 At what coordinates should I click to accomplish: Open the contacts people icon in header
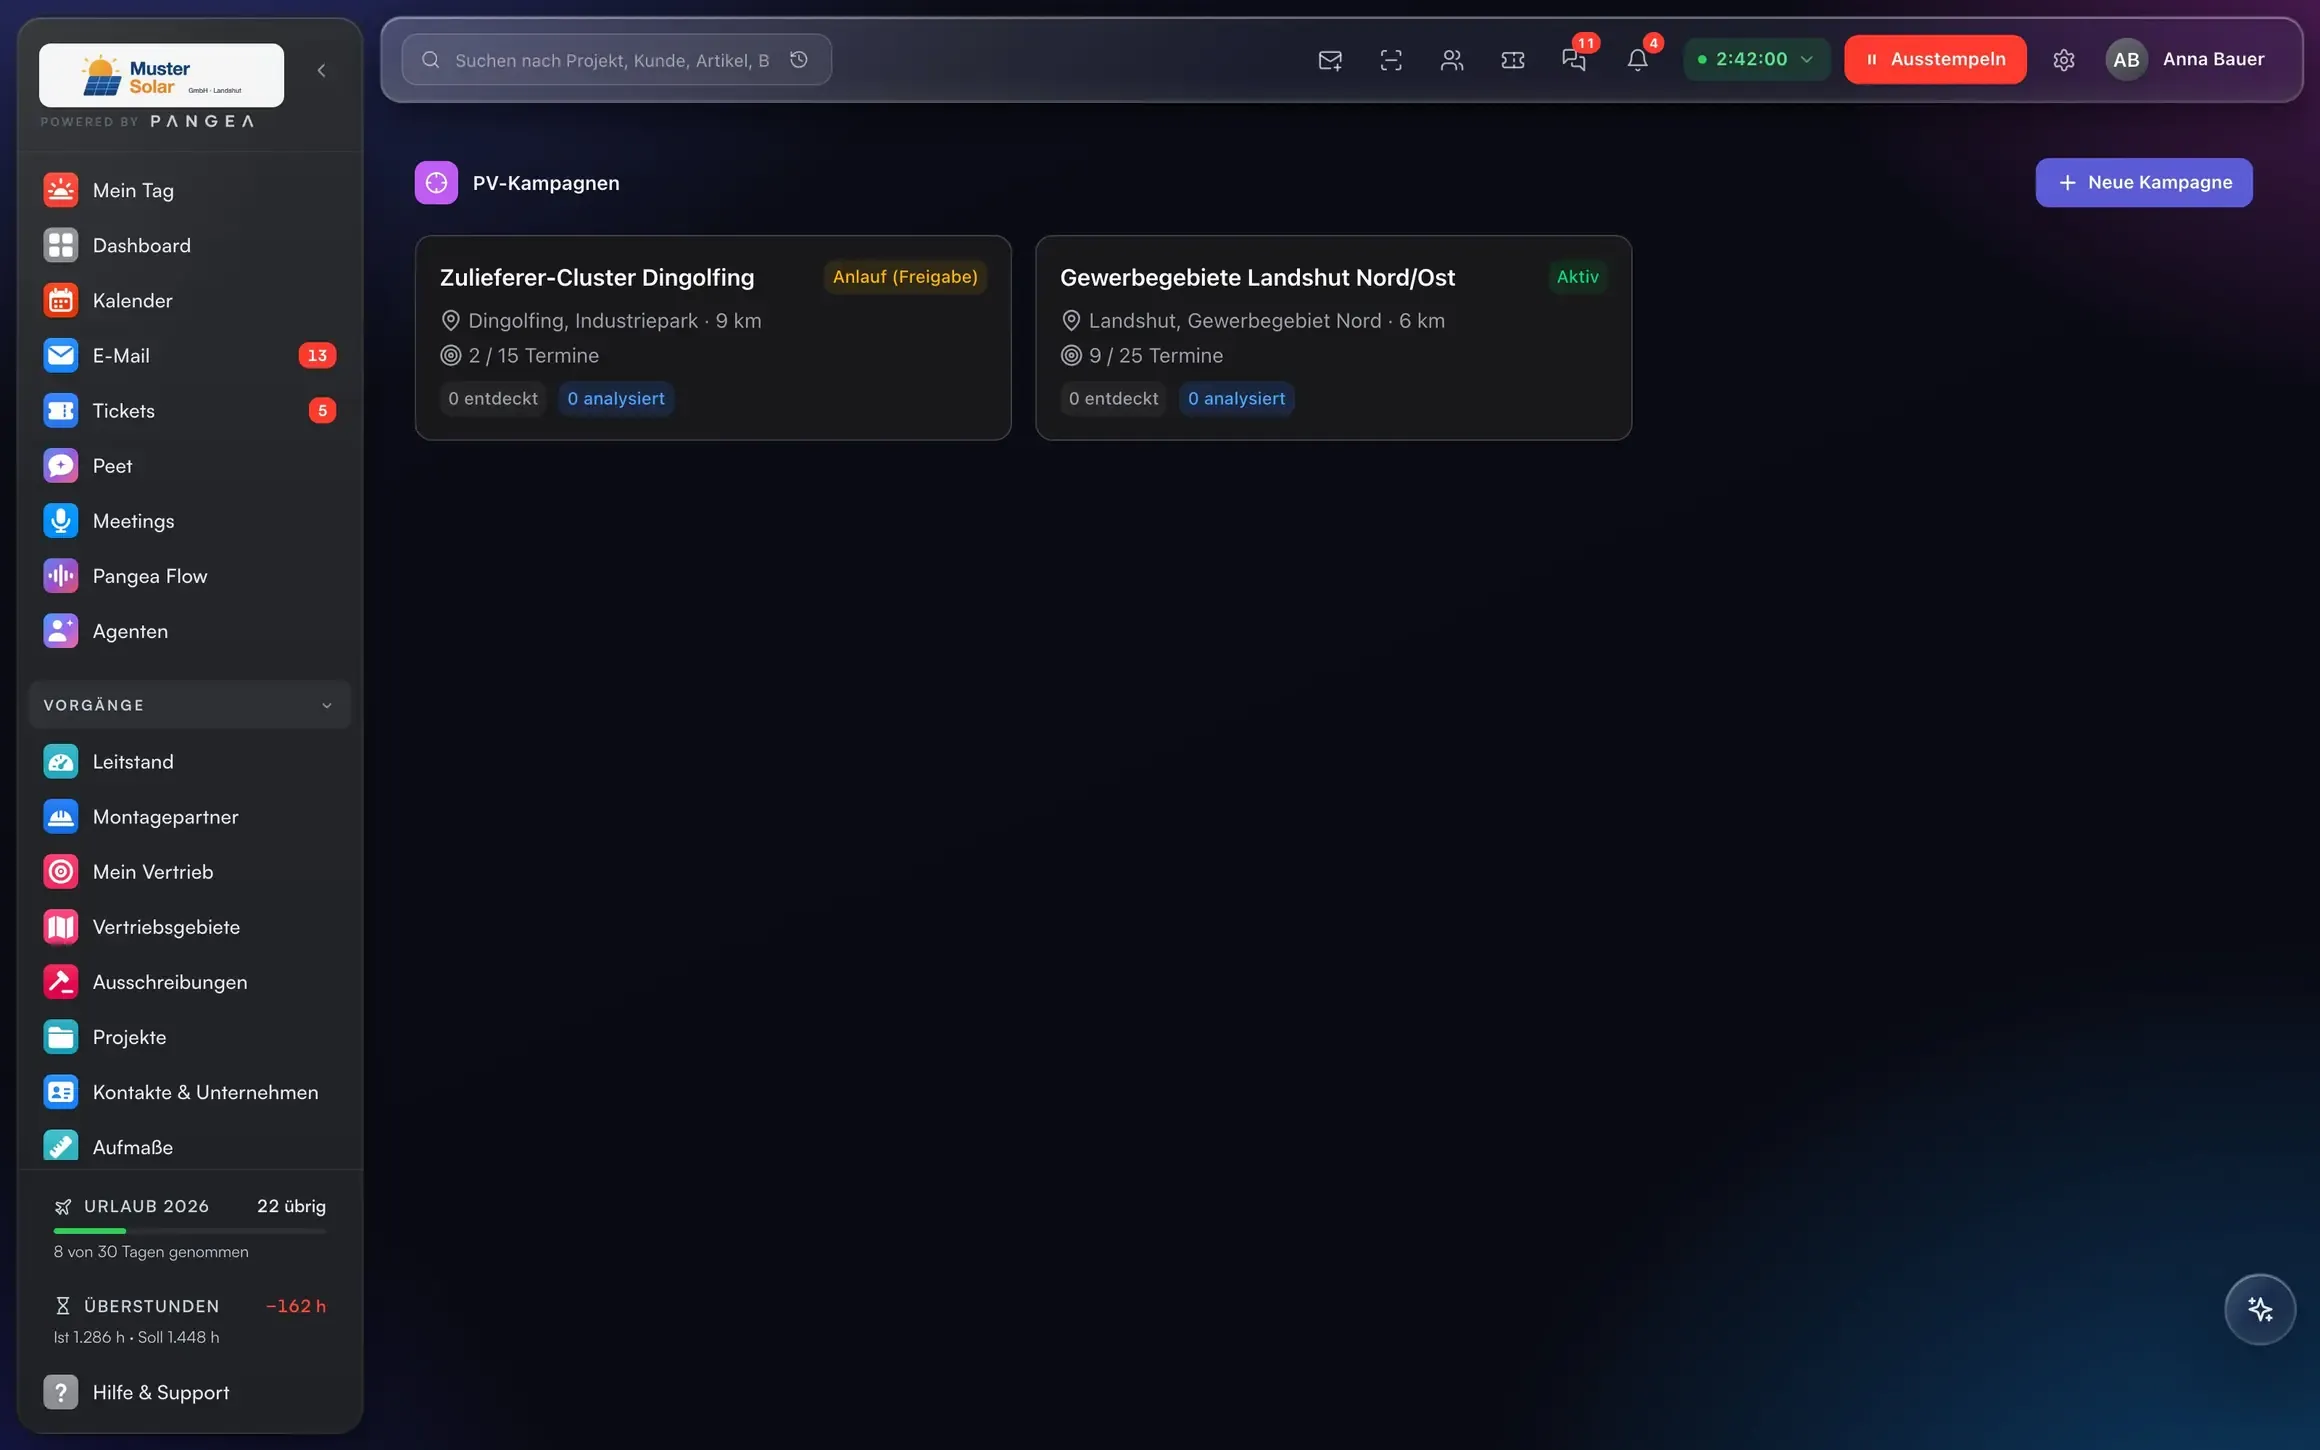point(1451,60)
